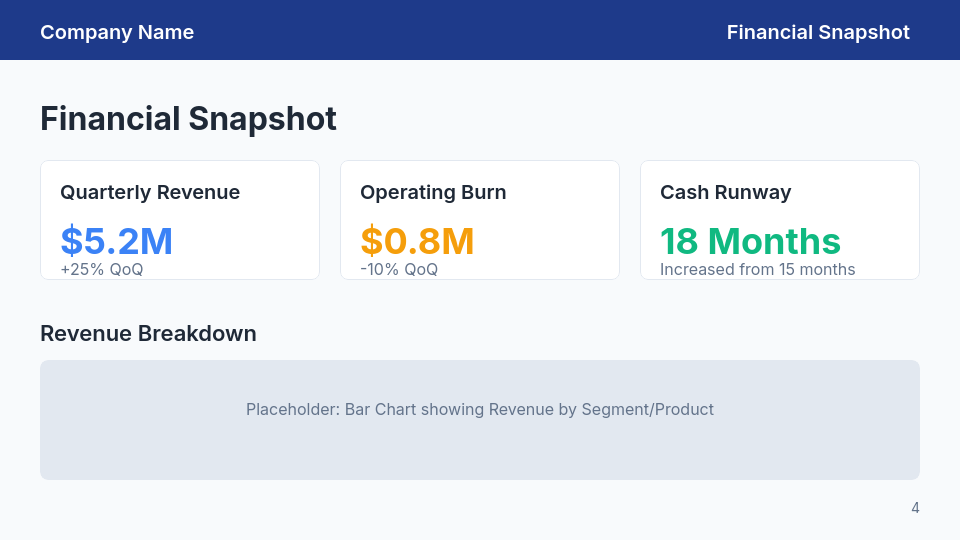Select the Financial Snapshot label in blue header
Image resolution: width=960 pixels, height=540 pixels.
tap(817, 32)
